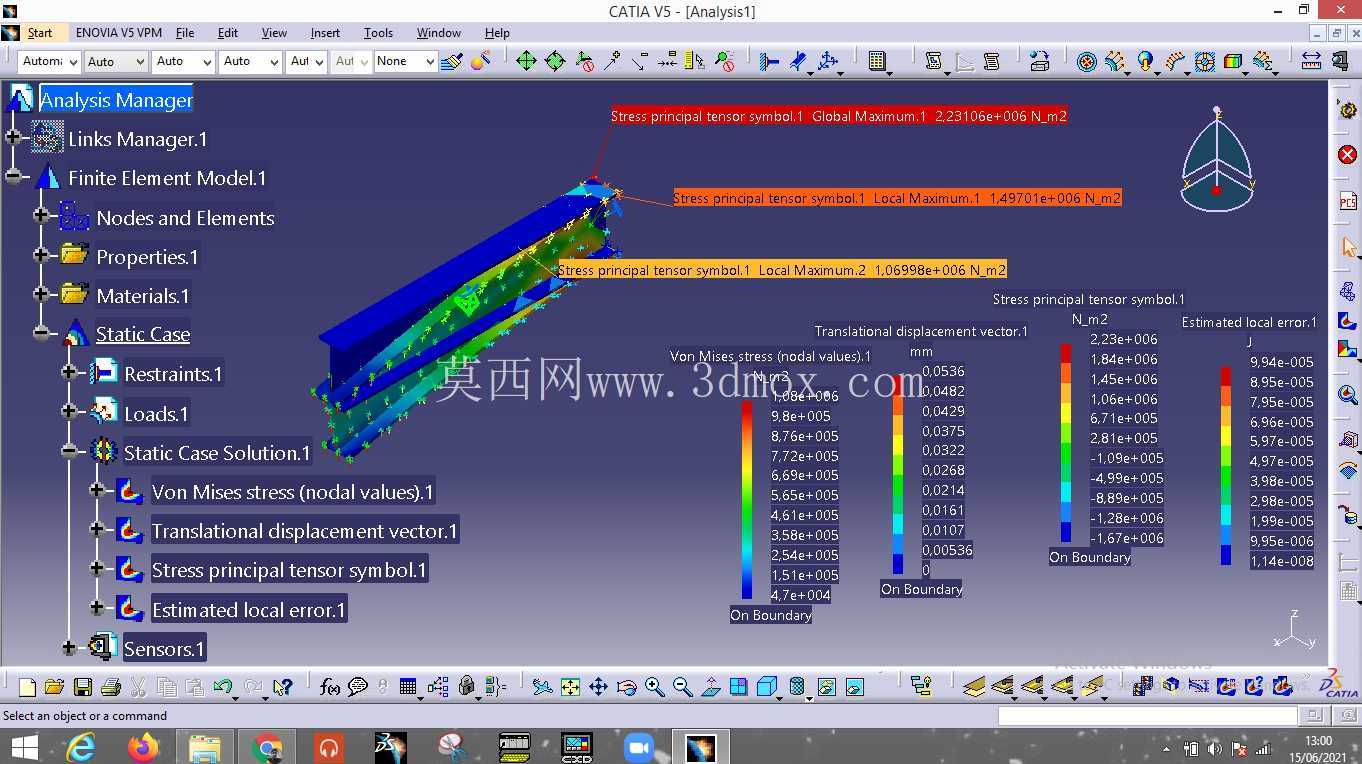Screen dimensions: 1362x764
Task: Click the Von Mises Stress image icon
Action: point(1347,322)
